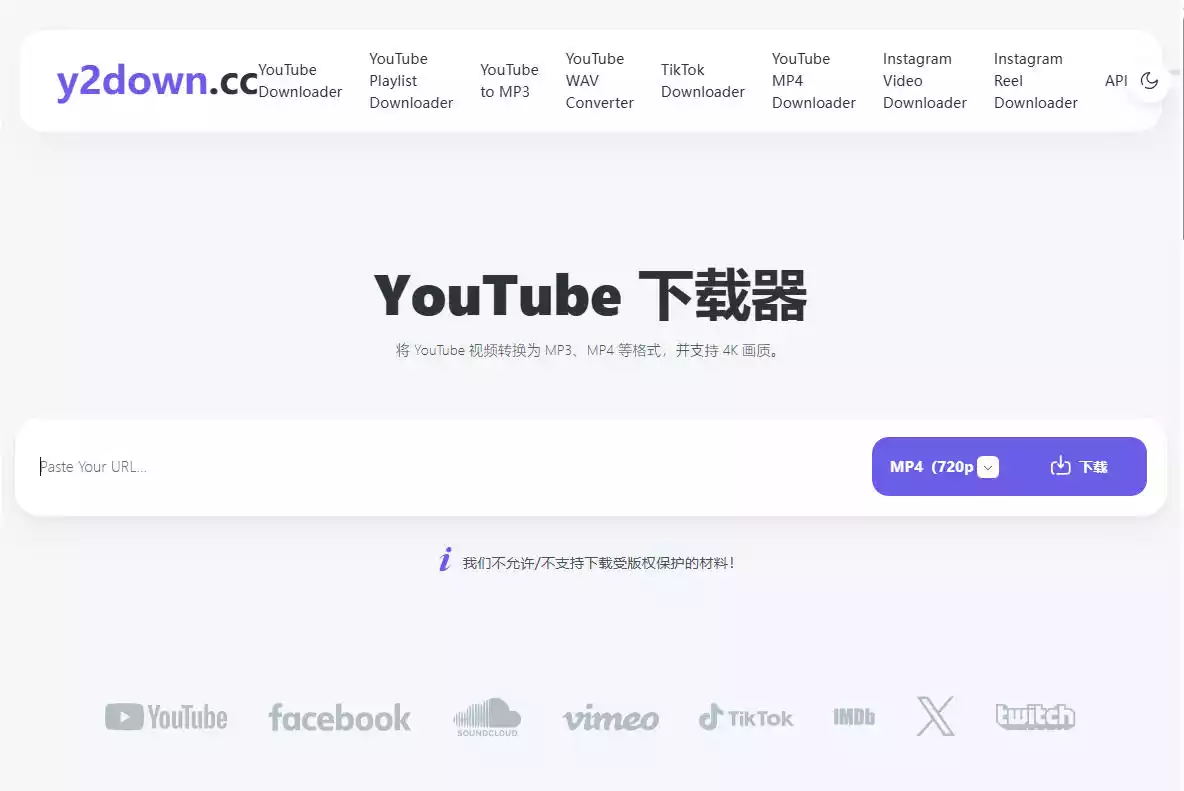Select YouTube to MP3 nav link
This screenshot has width=1184, height=791.
509,81
